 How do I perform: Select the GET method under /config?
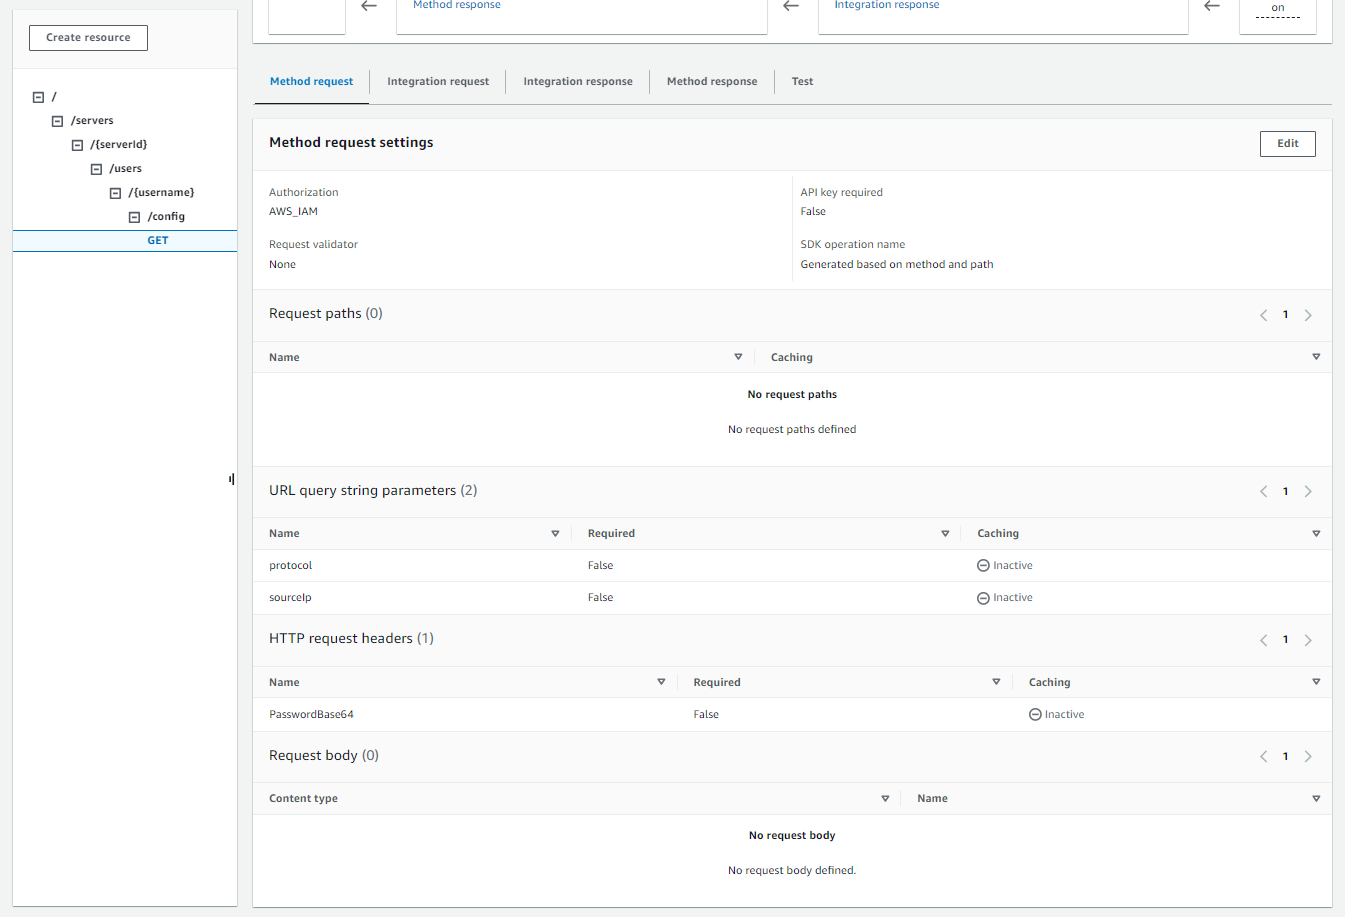157,240
